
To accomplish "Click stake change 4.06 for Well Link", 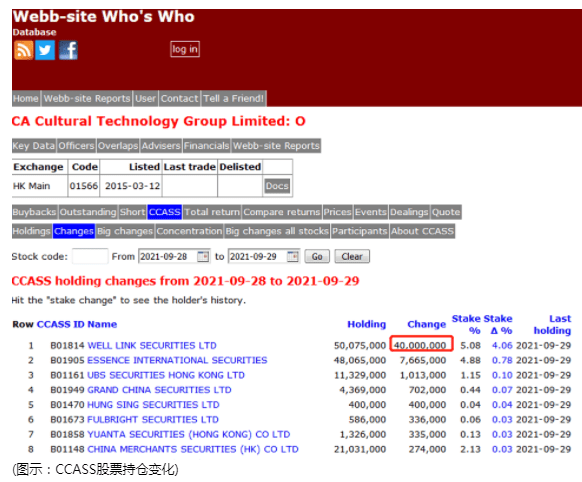I will click(502, 346).
